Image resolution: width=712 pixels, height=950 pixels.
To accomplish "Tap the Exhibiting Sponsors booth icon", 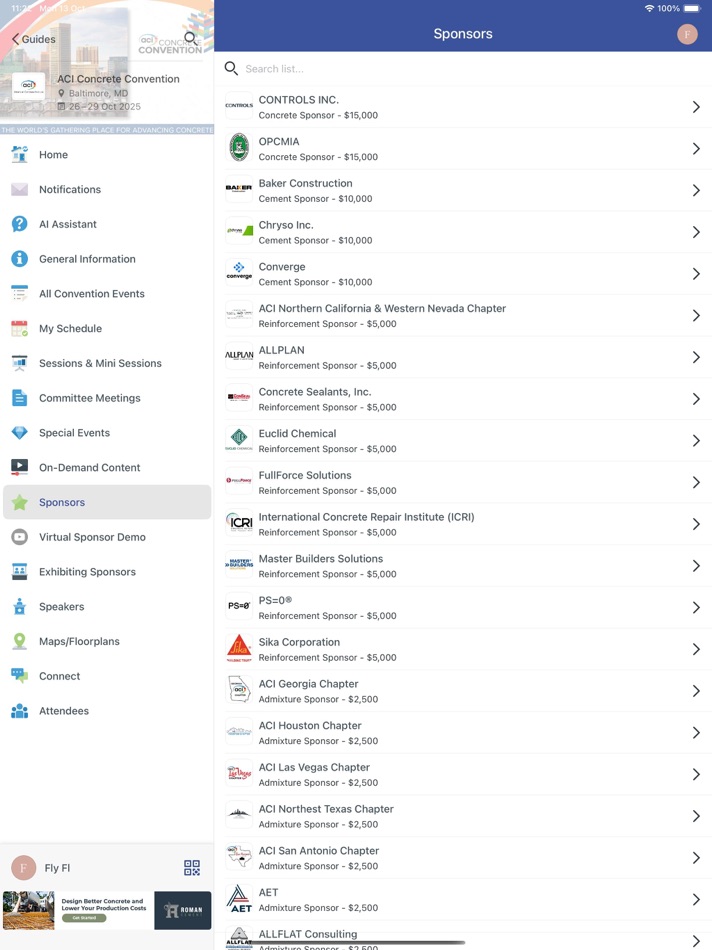I will (x=19, y=571).
